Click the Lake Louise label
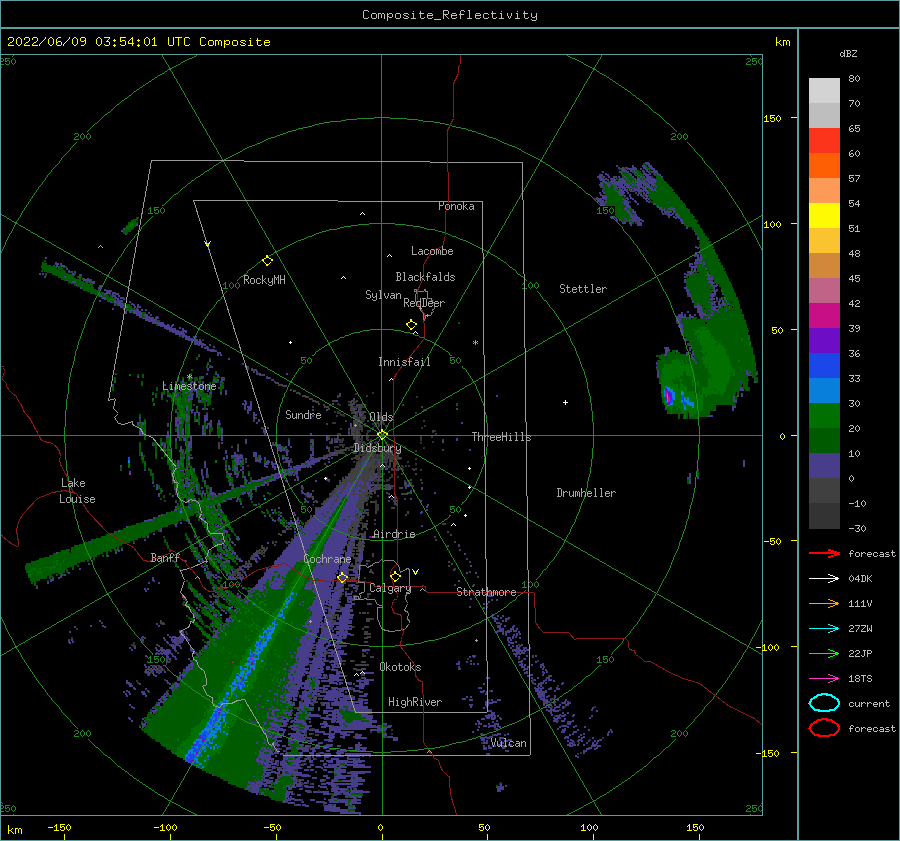 [77, 491]
